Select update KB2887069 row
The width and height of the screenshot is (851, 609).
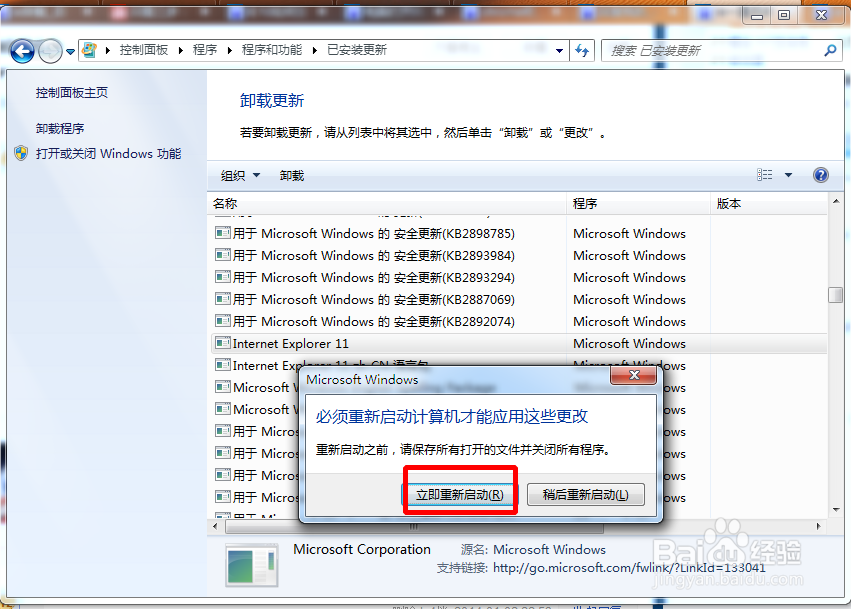tap(518, 300)
